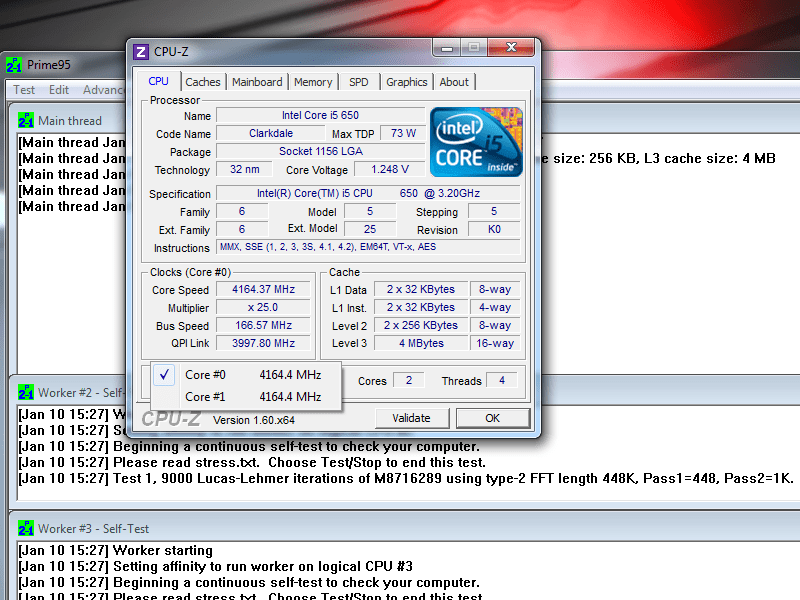Open the Memory tab
The image size is (800, 600).
point(313,82)
